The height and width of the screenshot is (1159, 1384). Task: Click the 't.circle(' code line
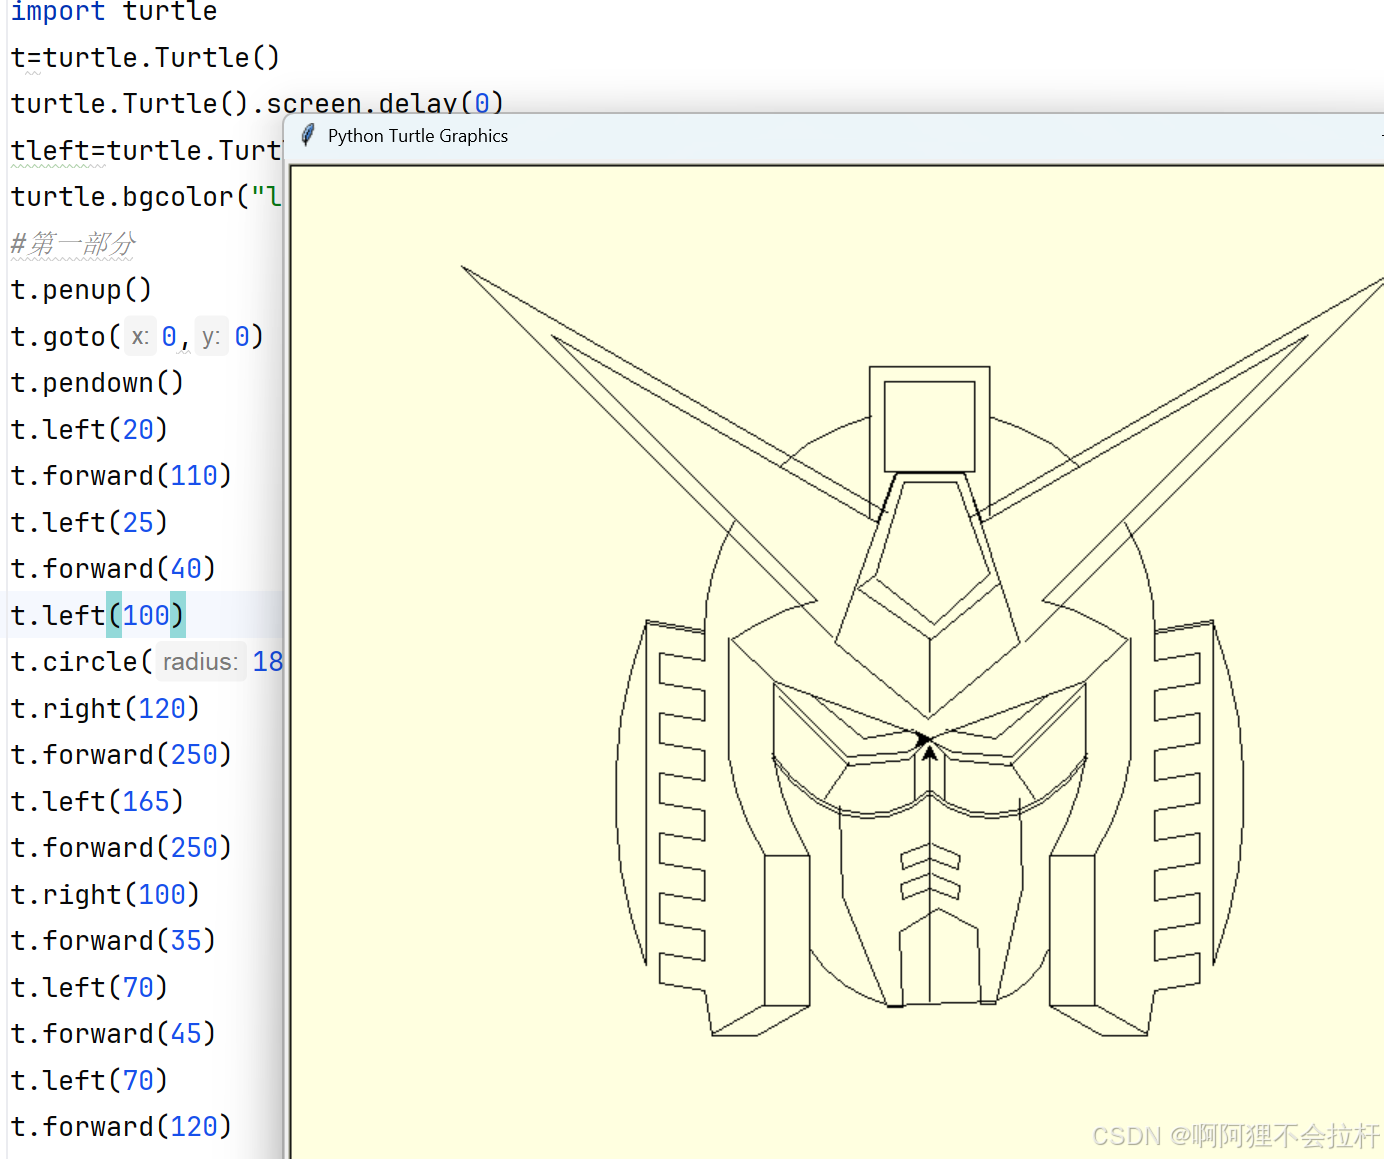(x=146, y=662)
